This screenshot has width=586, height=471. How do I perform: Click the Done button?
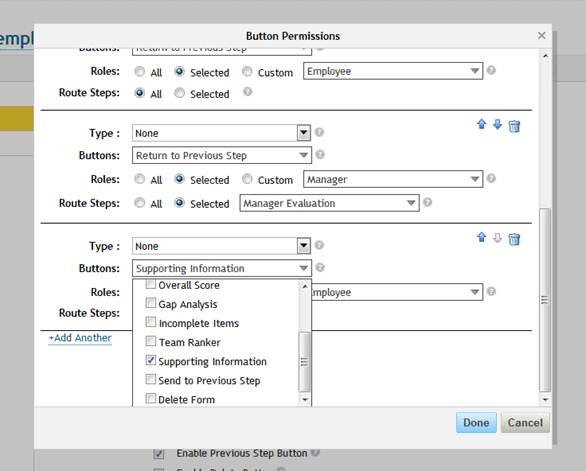476,422
